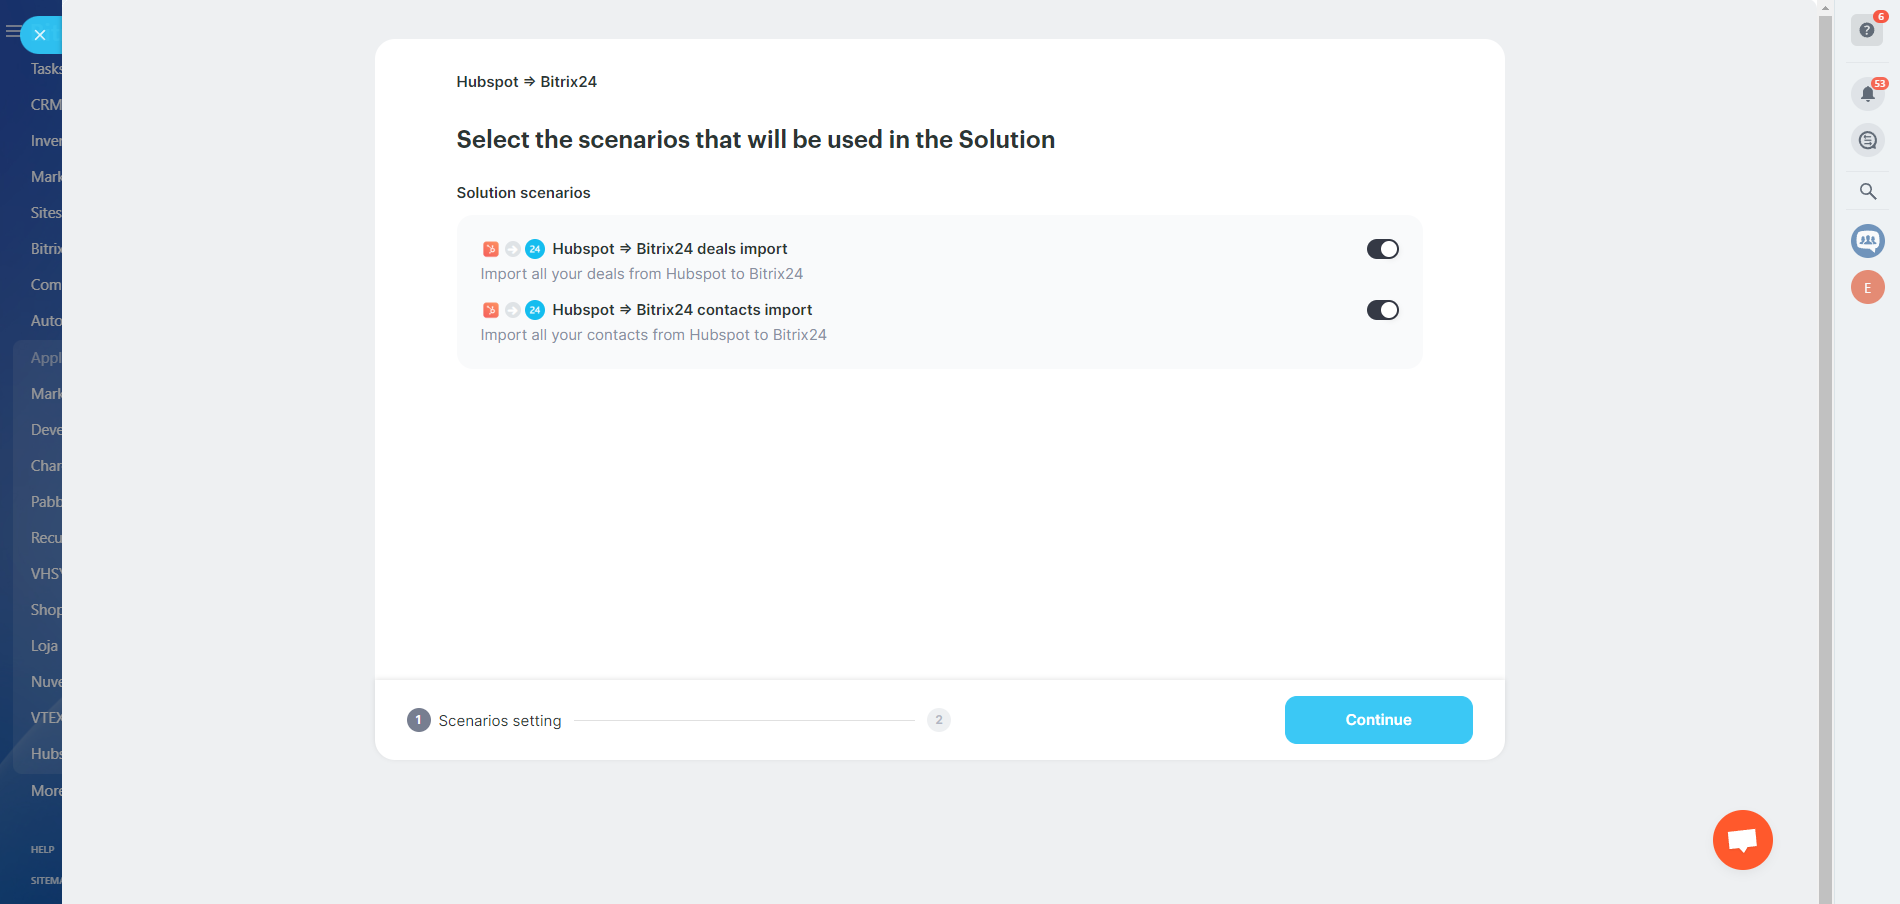Close the solution setup slider panel
This screenshot has width=1900, height=904.
[40, 35]
